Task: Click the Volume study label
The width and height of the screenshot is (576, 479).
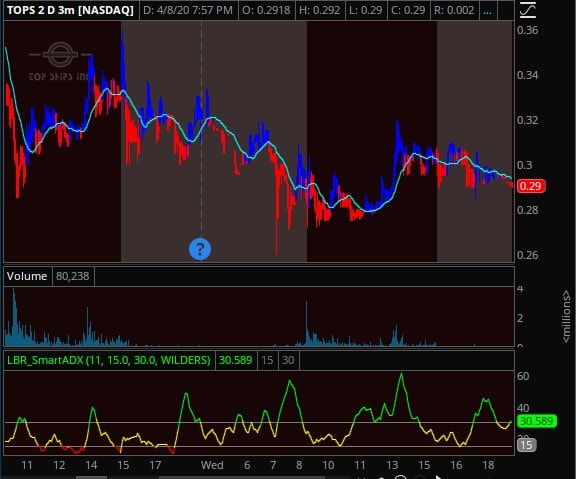Action: [x=27, y=276]
